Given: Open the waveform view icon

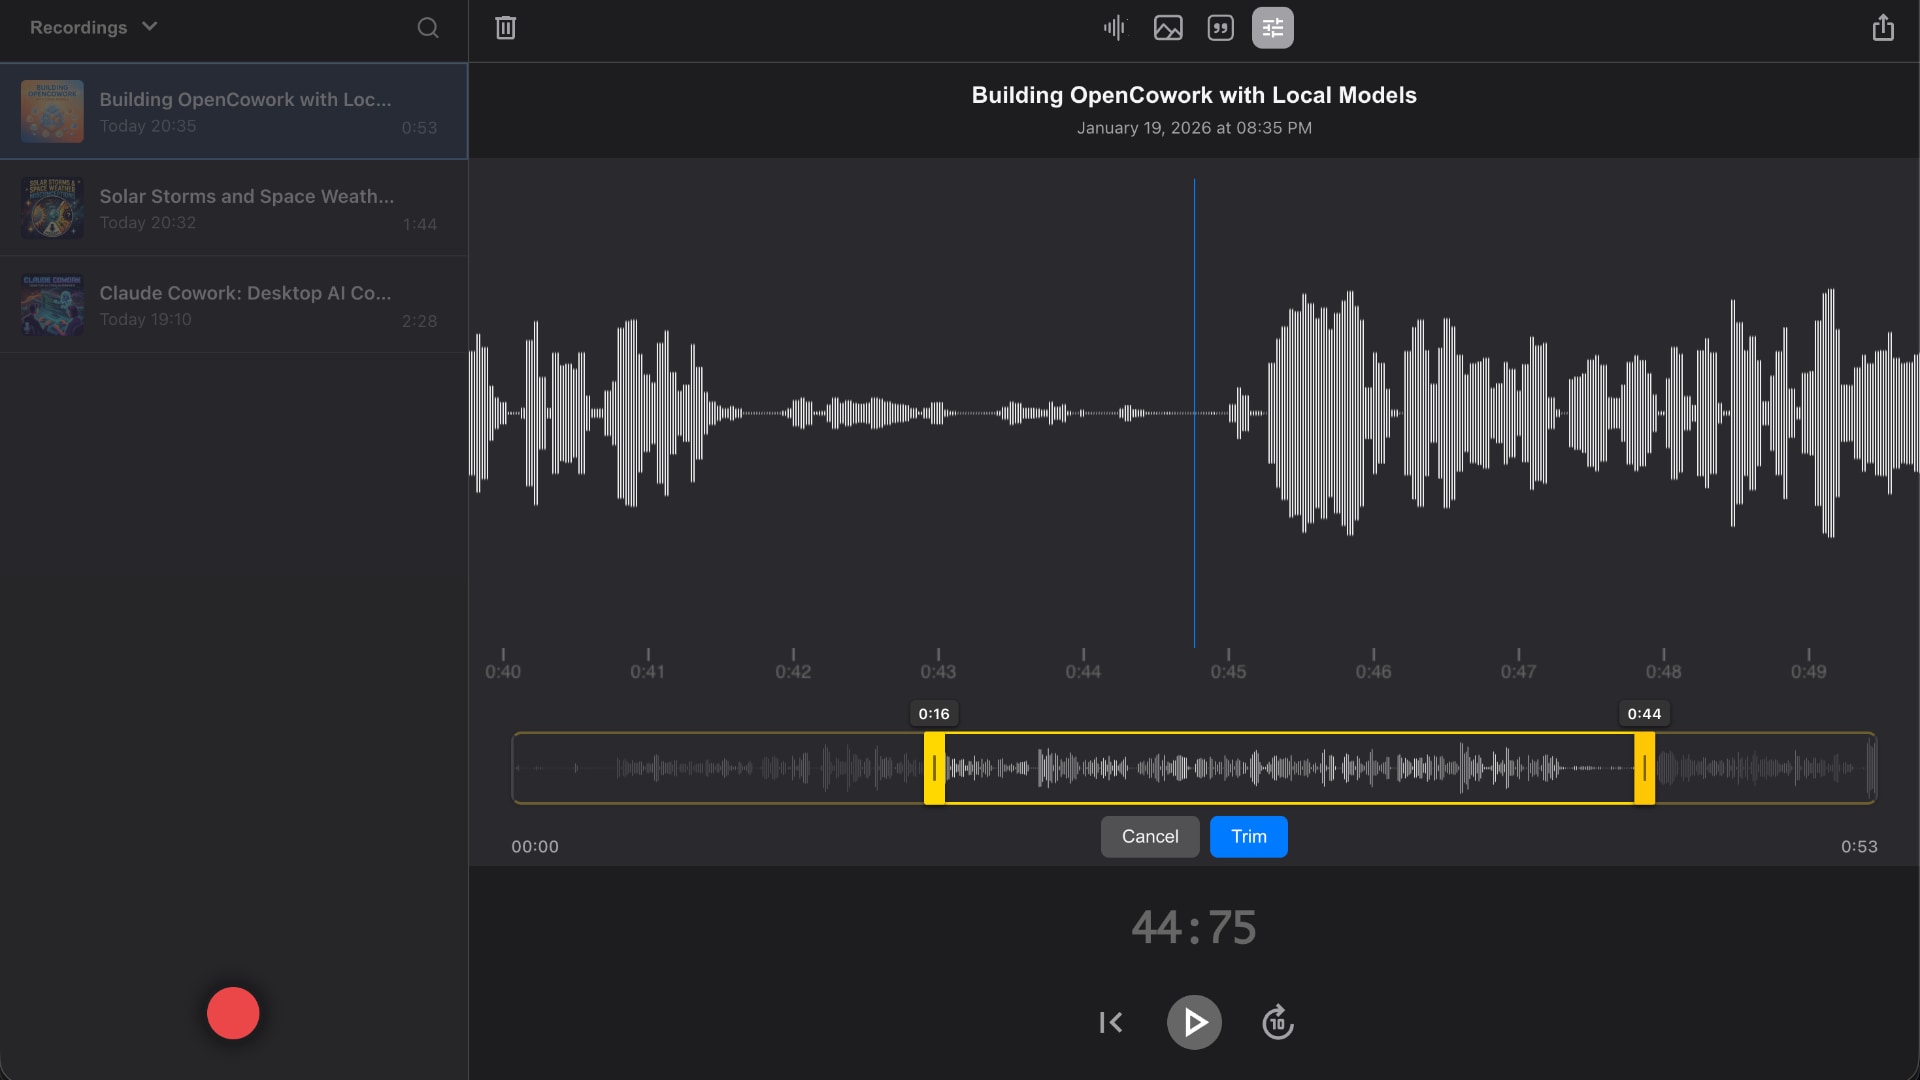Looking at the screenshot, I should 1115,28.
